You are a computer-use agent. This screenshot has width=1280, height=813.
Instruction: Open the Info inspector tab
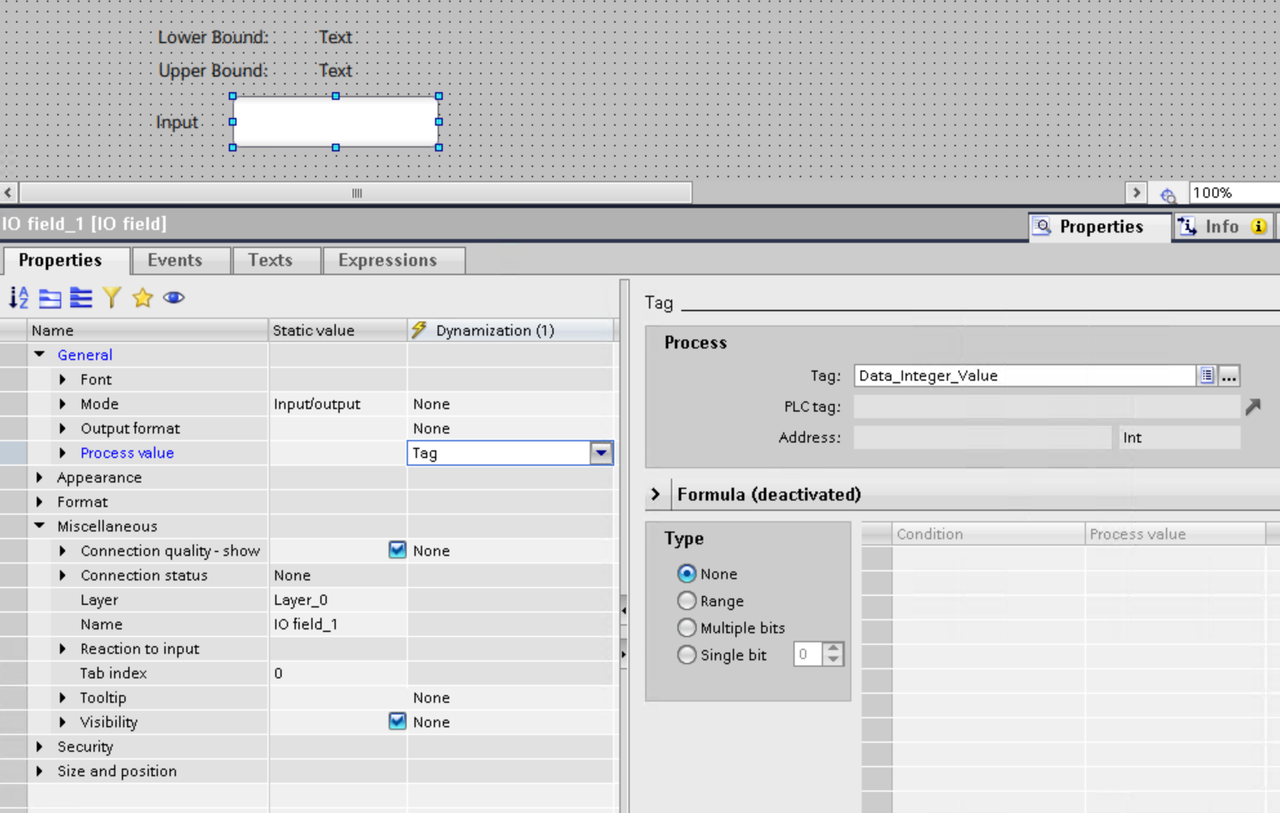1221,227
